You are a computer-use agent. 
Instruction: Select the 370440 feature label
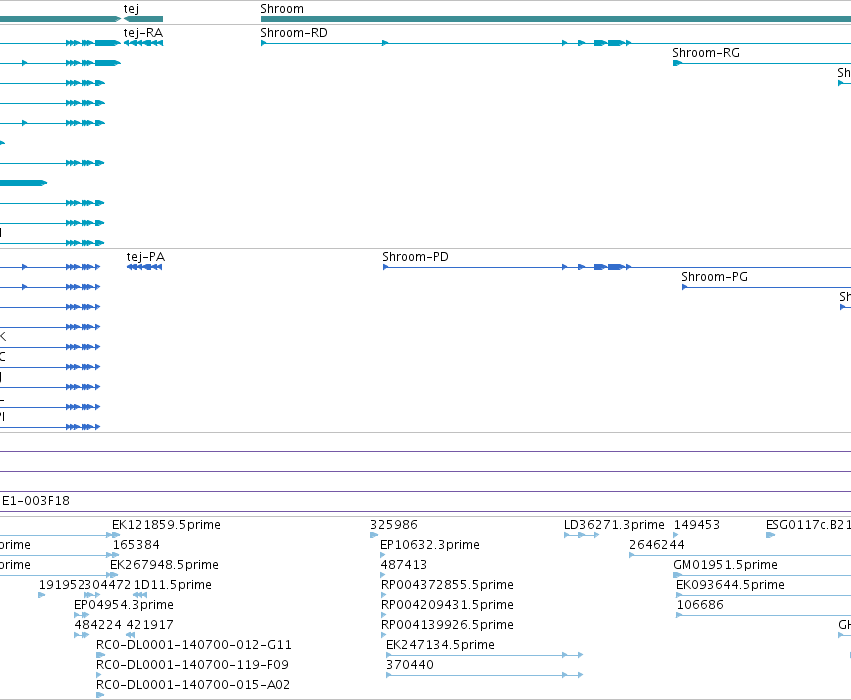[x=410, y=665]
